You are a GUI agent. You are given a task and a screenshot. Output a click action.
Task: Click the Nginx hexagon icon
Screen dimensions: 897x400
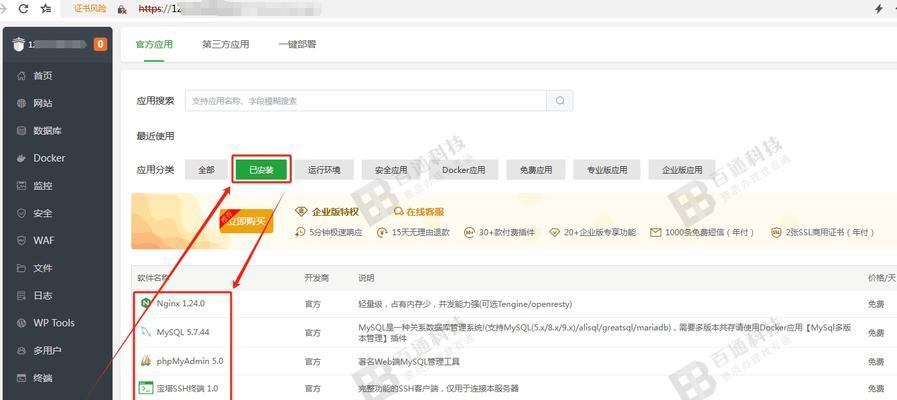(x=146, y=303)
